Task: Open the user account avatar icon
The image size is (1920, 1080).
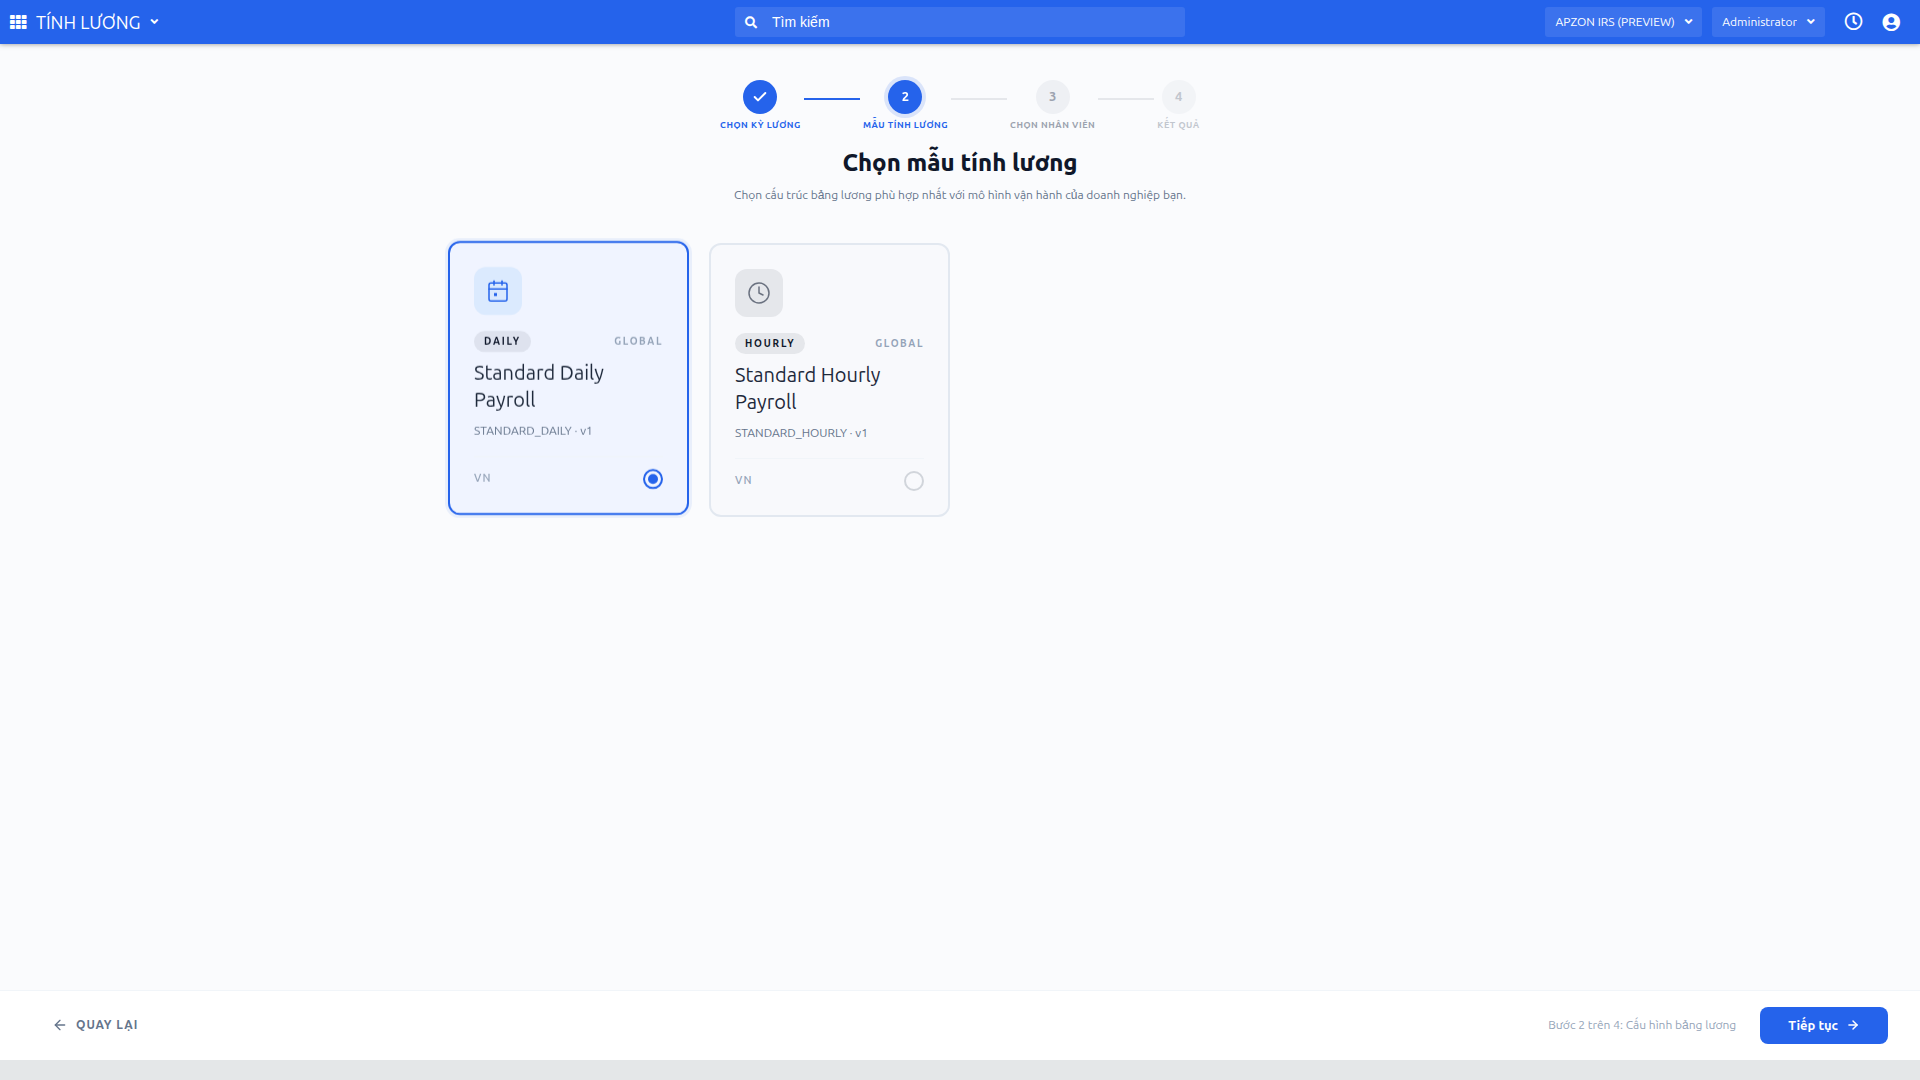Action: [x=1891, y=22]
